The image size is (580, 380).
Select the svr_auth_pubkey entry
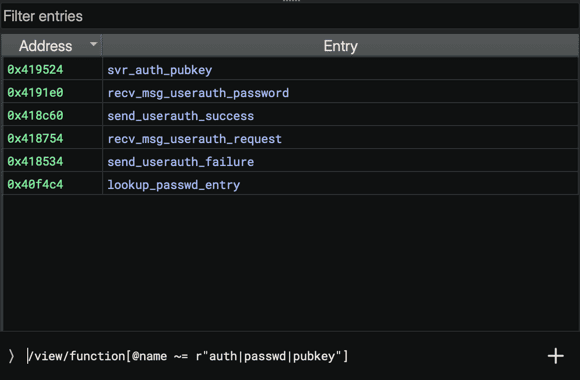click(x=160, y=70)
